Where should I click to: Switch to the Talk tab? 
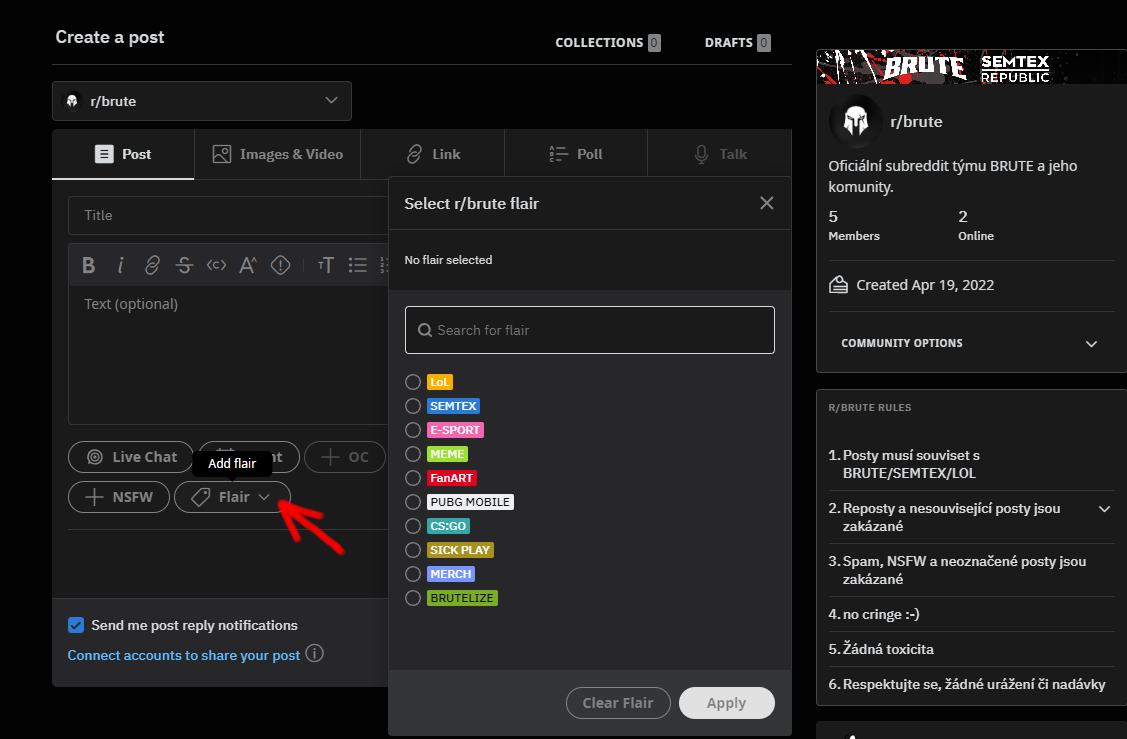point(719,154)
